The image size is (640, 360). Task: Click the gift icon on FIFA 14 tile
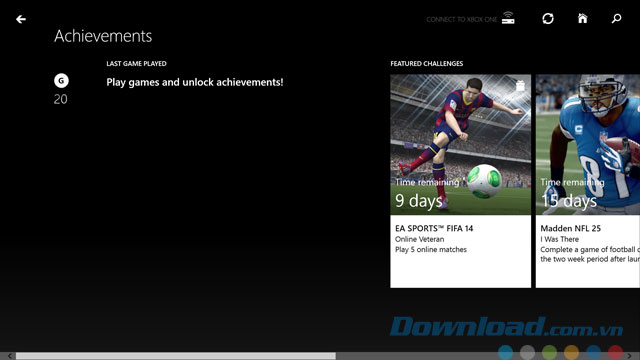point(520,86)
